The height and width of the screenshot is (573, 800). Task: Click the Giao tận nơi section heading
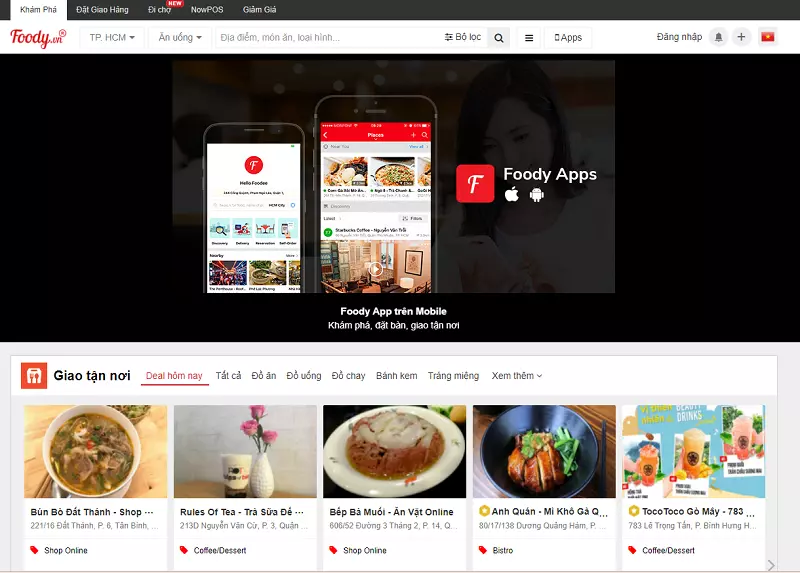point(92,376)
